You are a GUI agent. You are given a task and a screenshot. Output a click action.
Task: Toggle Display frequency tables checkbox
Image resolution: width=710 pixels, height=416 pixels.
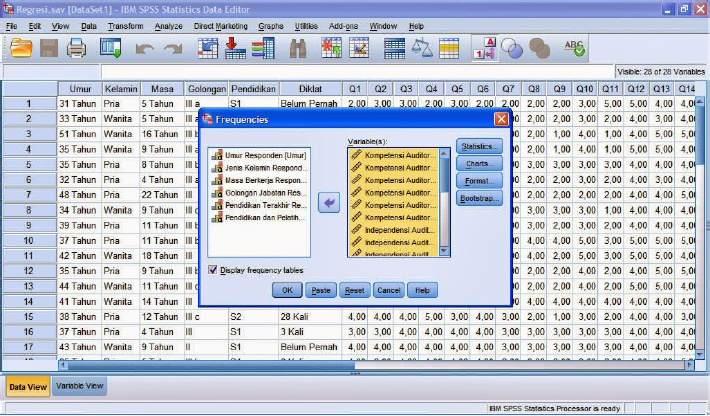[x=215, y=269]
